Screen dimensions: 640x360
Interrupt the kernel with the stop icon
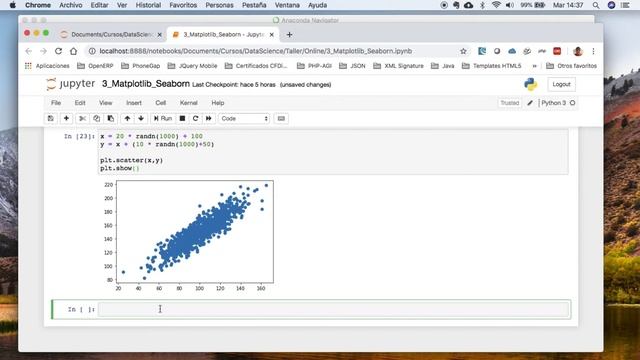(182, 118)
